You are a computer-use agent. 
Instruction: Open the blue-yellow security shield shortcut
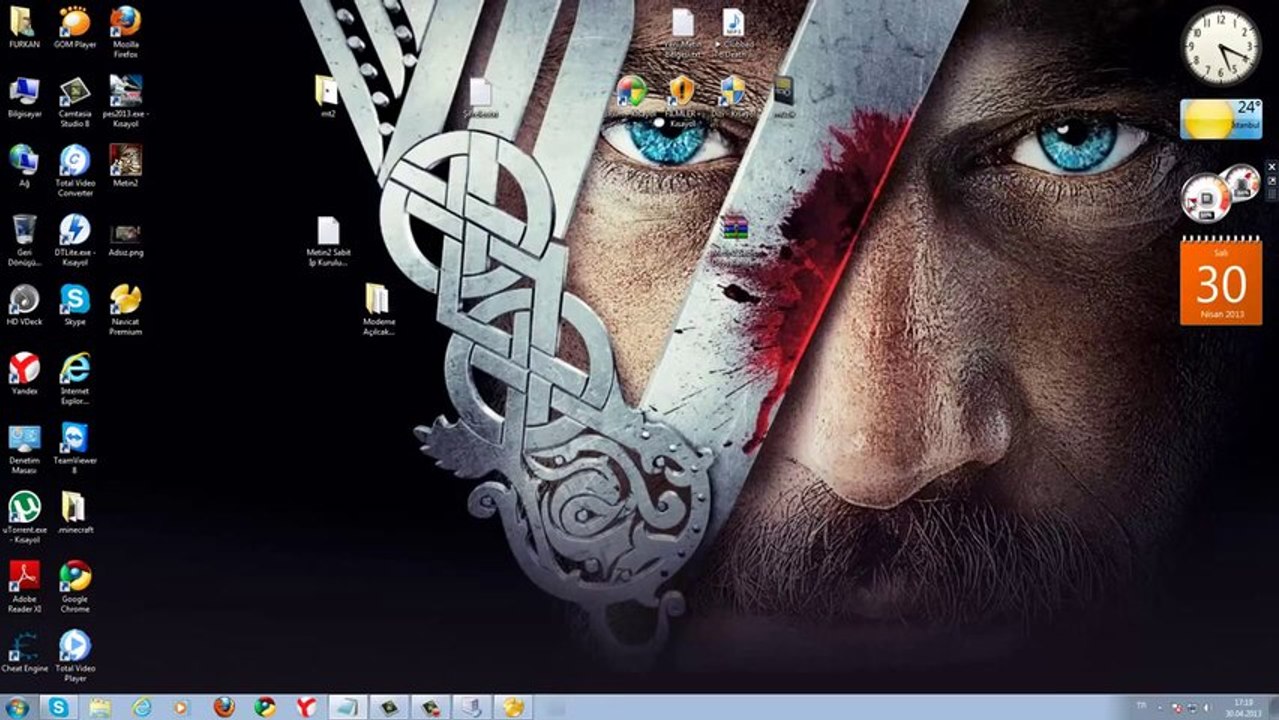point(733,91)
